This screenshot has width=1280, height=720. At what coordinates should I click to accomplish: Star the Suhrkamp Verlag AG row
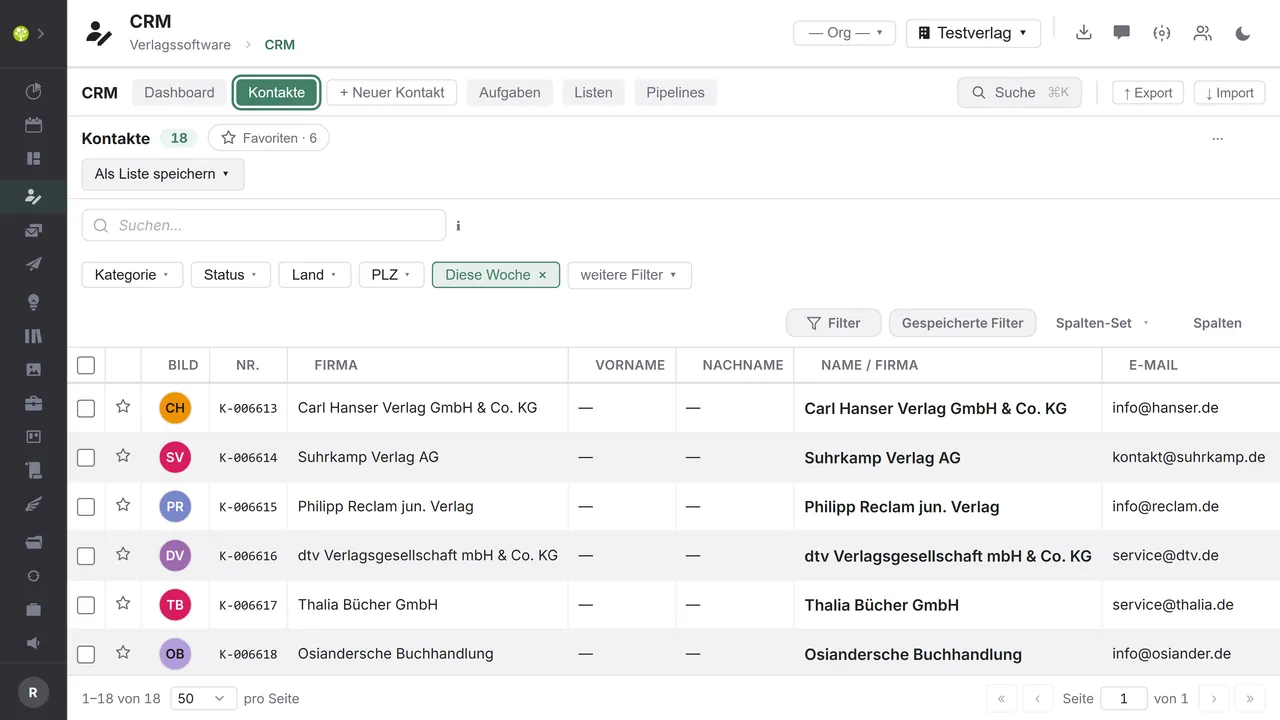pos(123,455)
